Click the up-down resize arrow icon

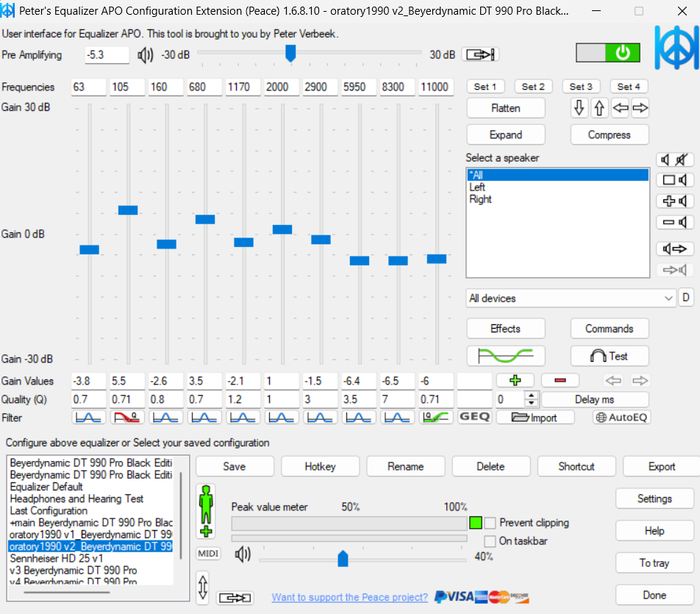203,587
